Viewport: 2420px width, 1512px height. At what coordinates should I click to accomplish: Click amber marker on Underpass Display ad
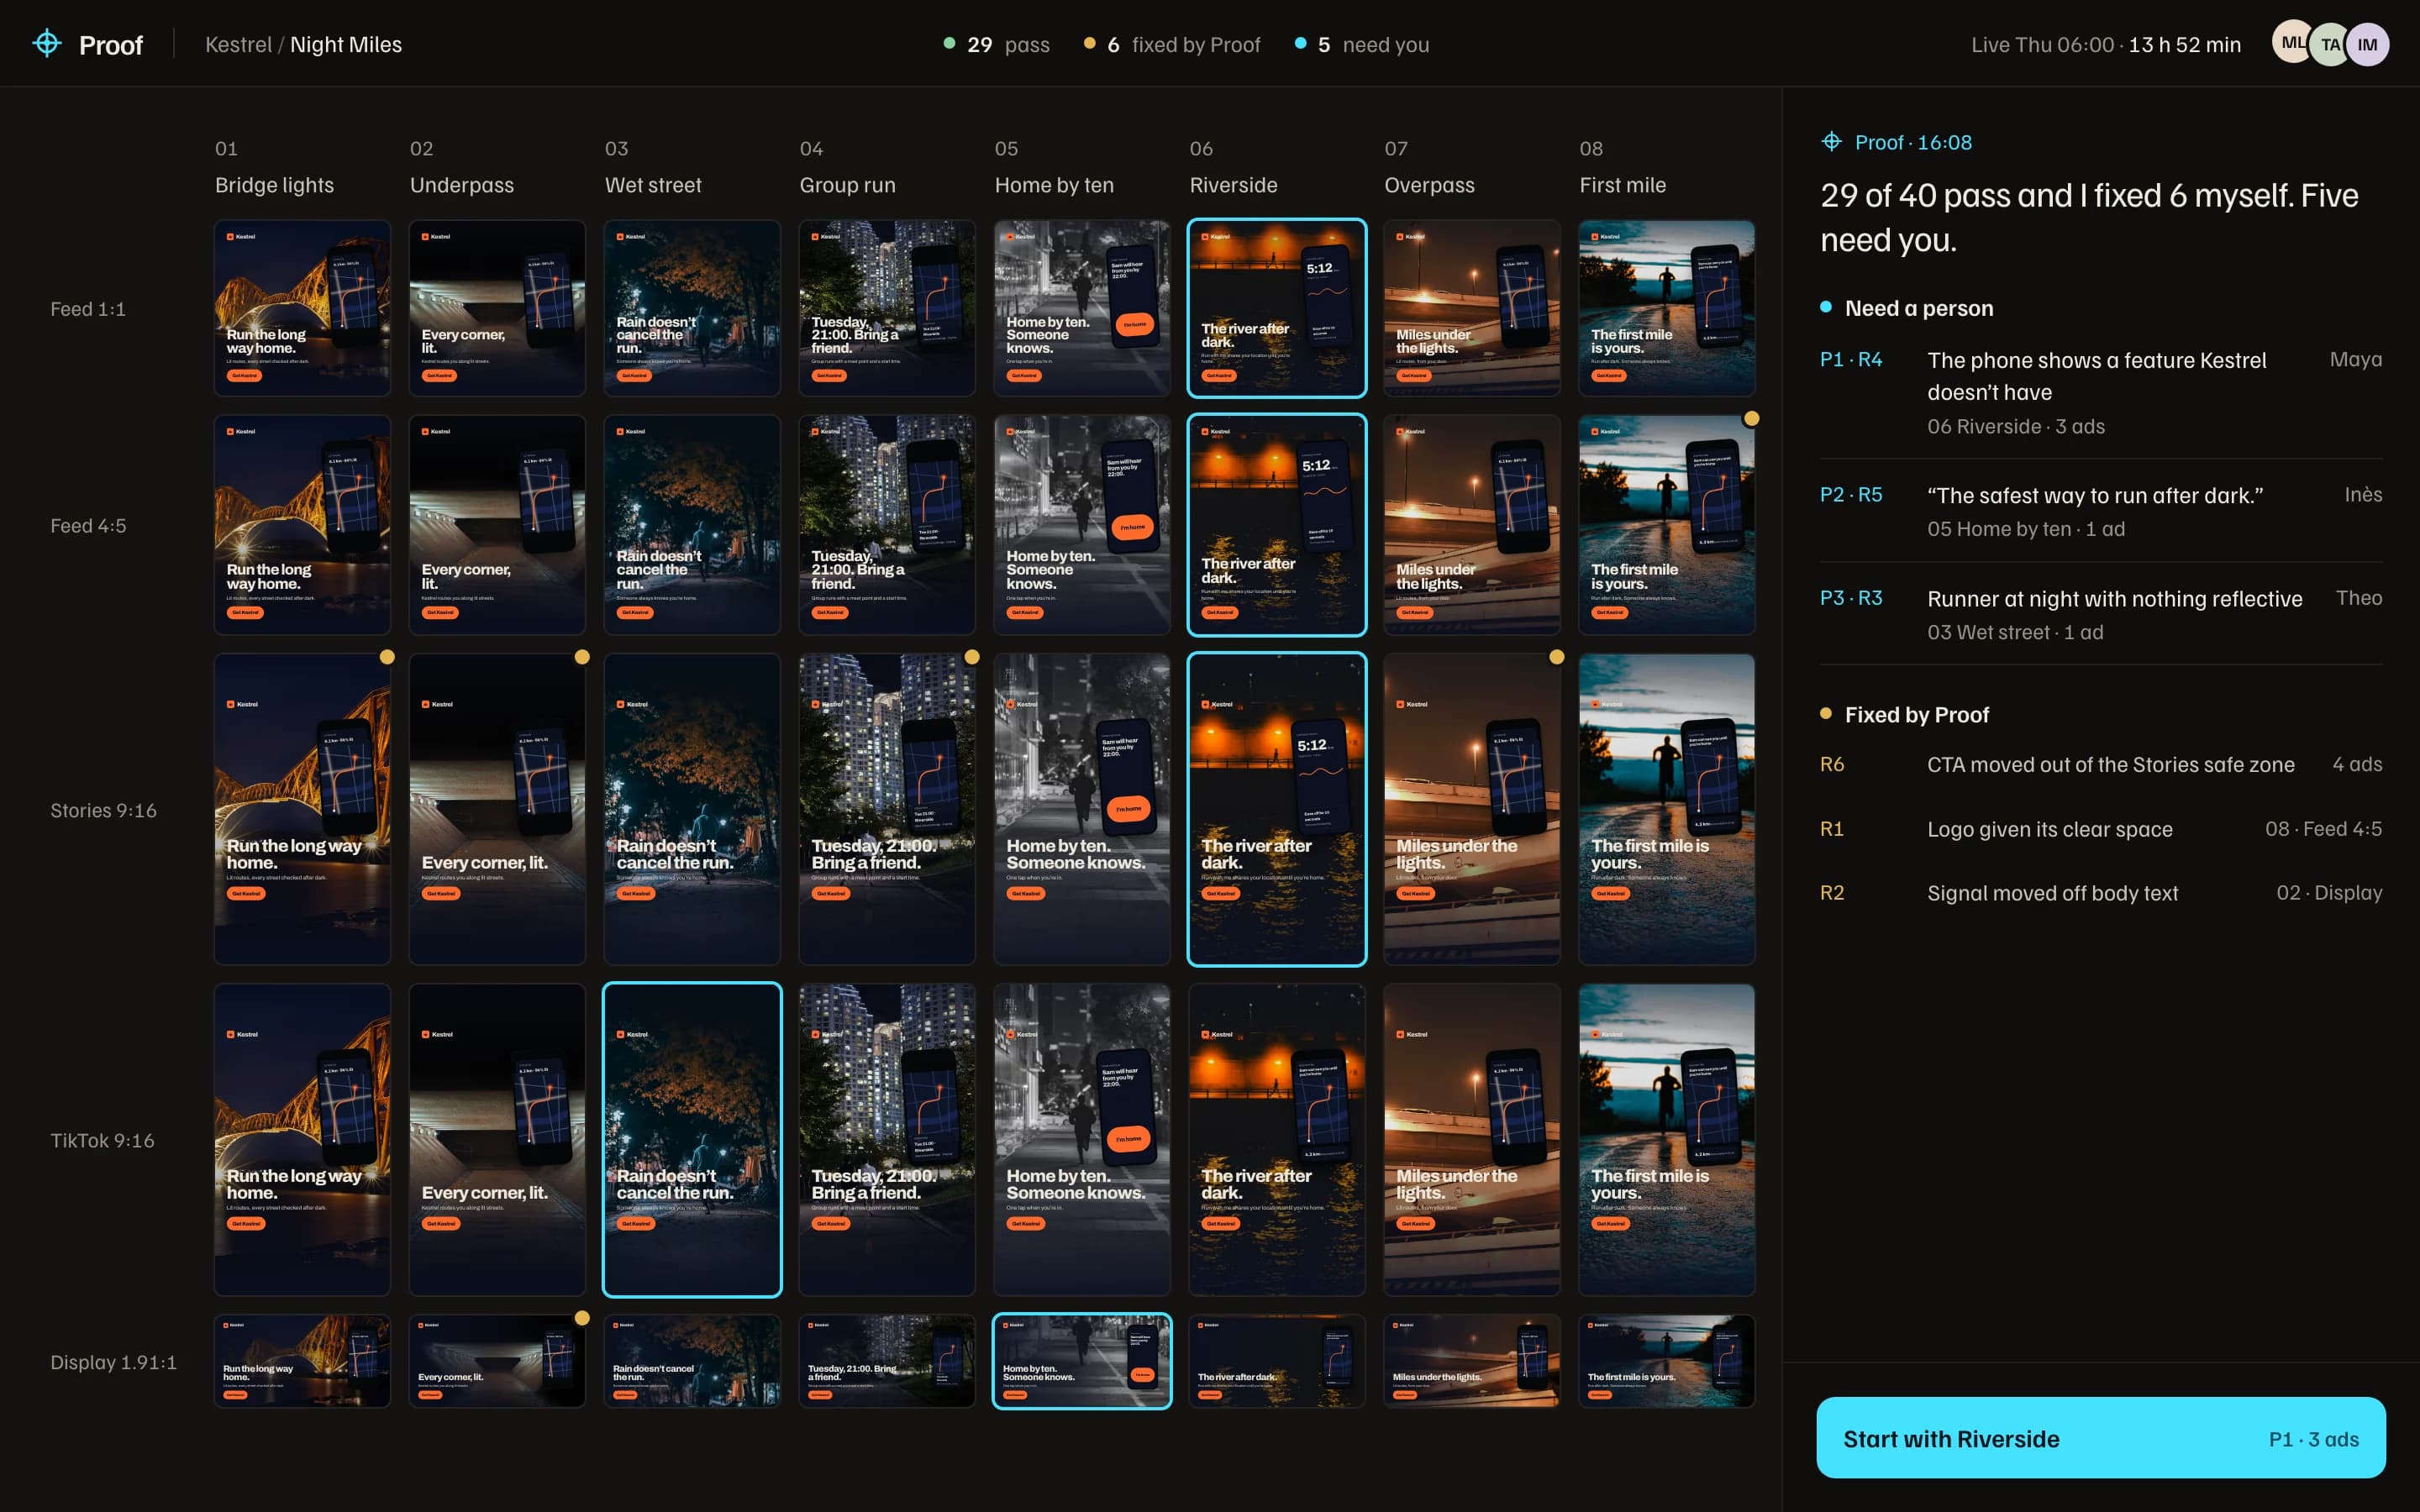582,1318
